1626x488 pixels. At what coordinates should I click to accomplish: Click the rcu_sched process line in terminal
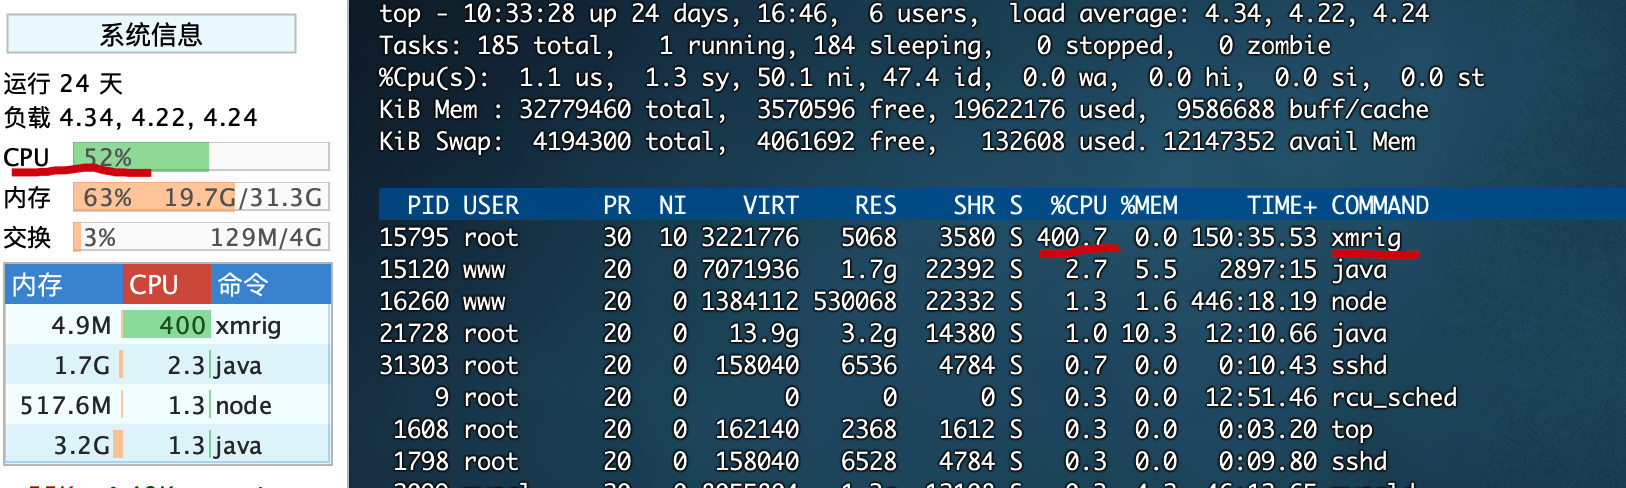[1394, 397]
